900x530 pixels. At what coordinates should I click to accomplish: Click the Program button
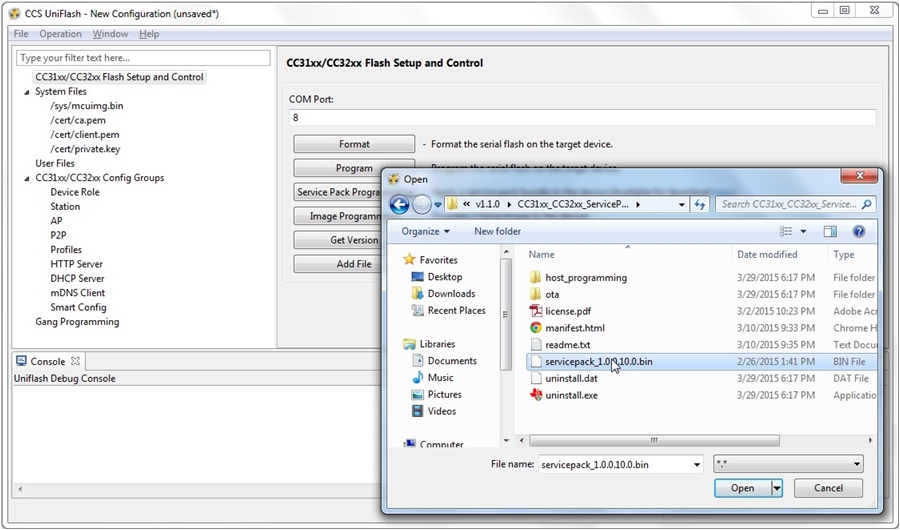point(354,168)
